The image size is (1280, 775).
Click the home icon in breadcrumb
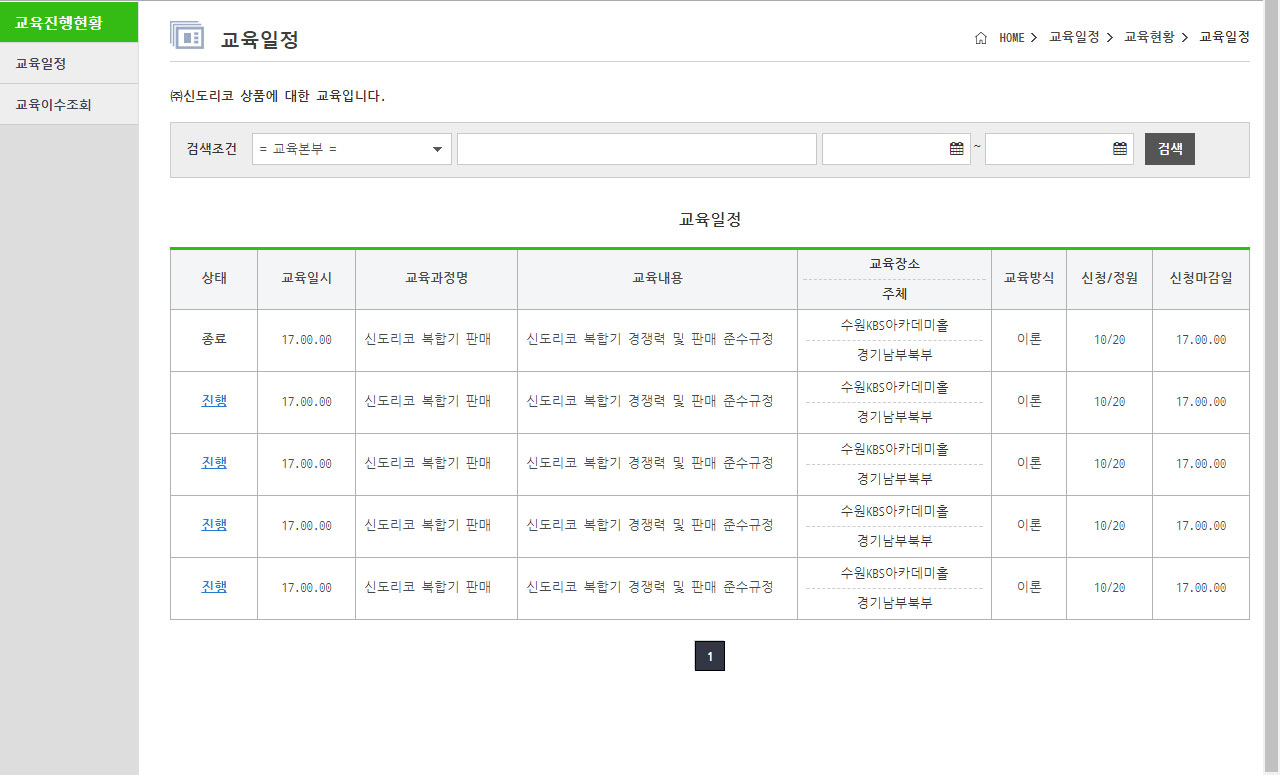pyautogui.click(x=981, y=38)
